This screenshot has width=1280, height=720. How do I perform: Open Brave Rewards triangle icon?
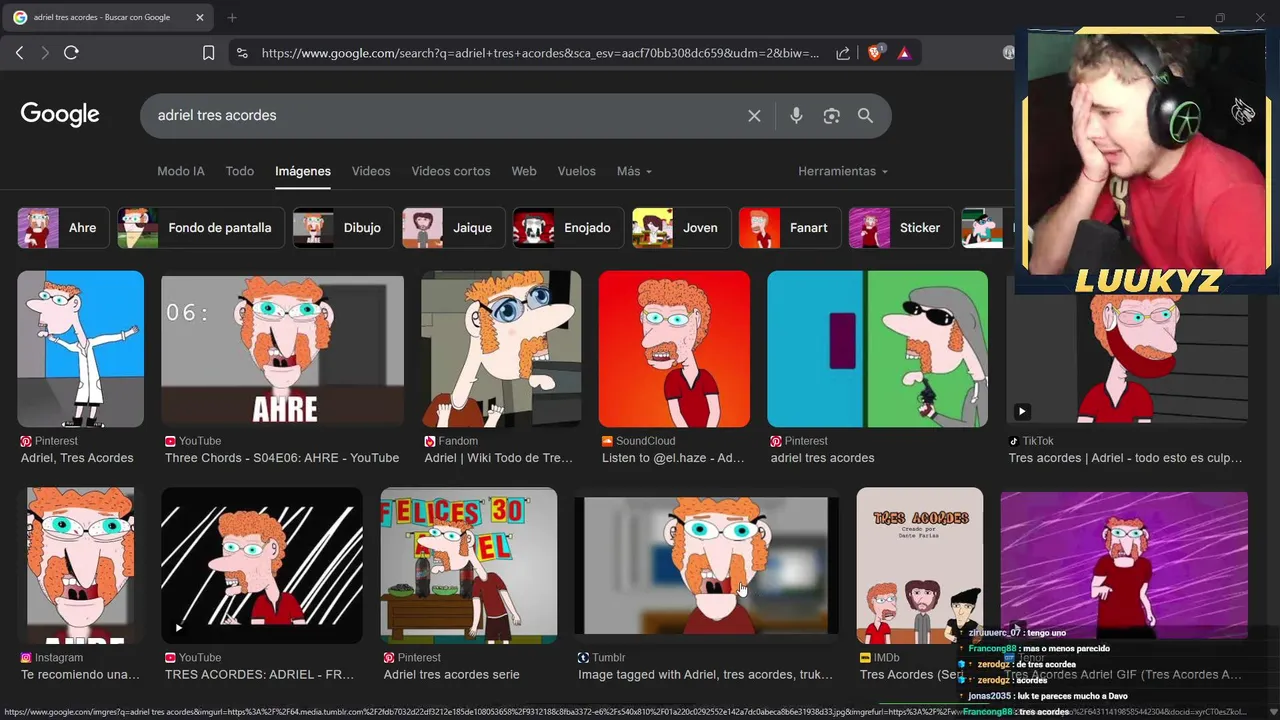(904, 53)
